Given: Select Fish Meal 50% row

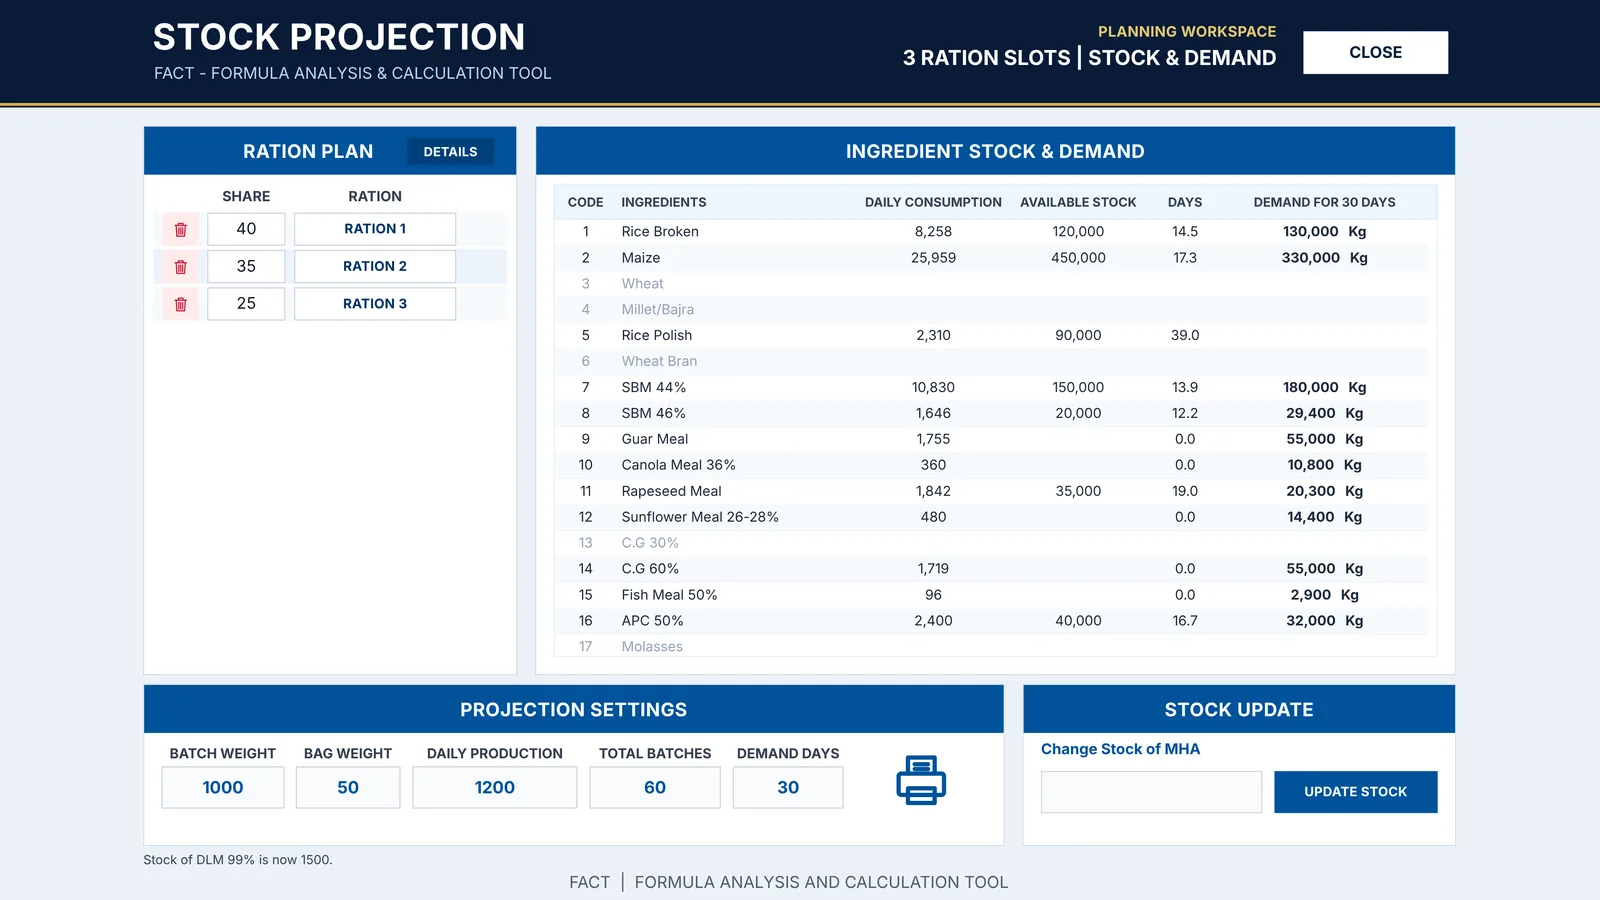Looking at the screenshot, I should (x=991, y=595).
